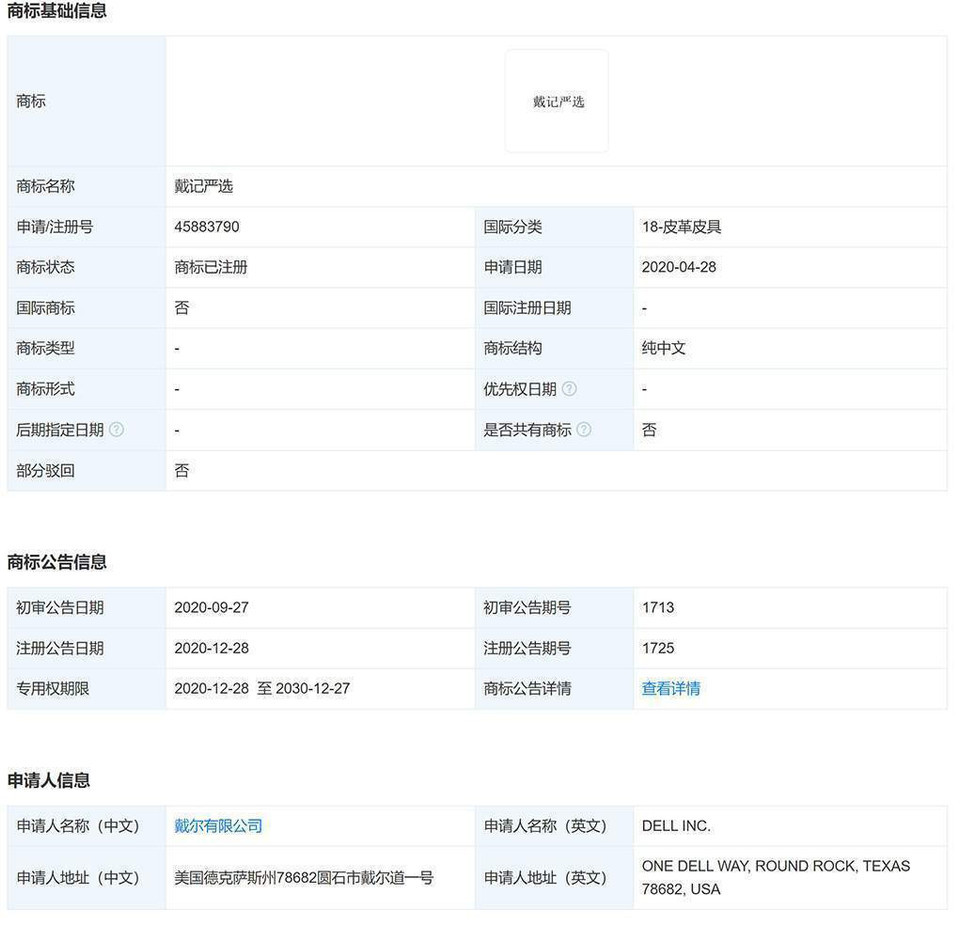960x941 pixels.
Task: Click help icon next to 是否共有商标
Action: click(x=584, y=430)
